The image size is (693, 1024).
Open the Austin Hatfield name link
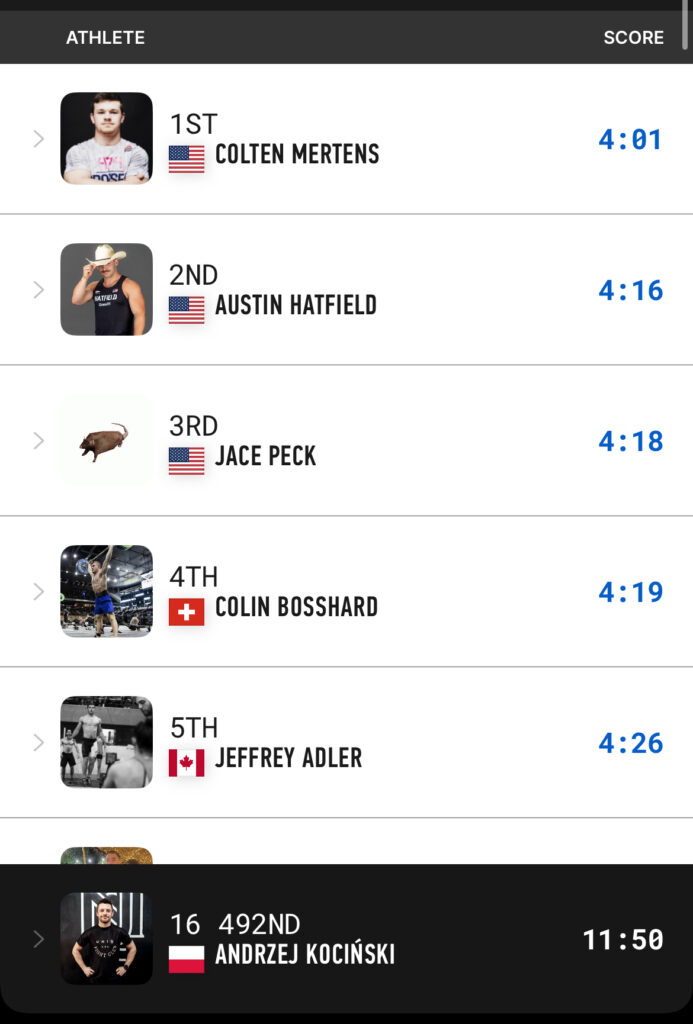tap(296, 306)
